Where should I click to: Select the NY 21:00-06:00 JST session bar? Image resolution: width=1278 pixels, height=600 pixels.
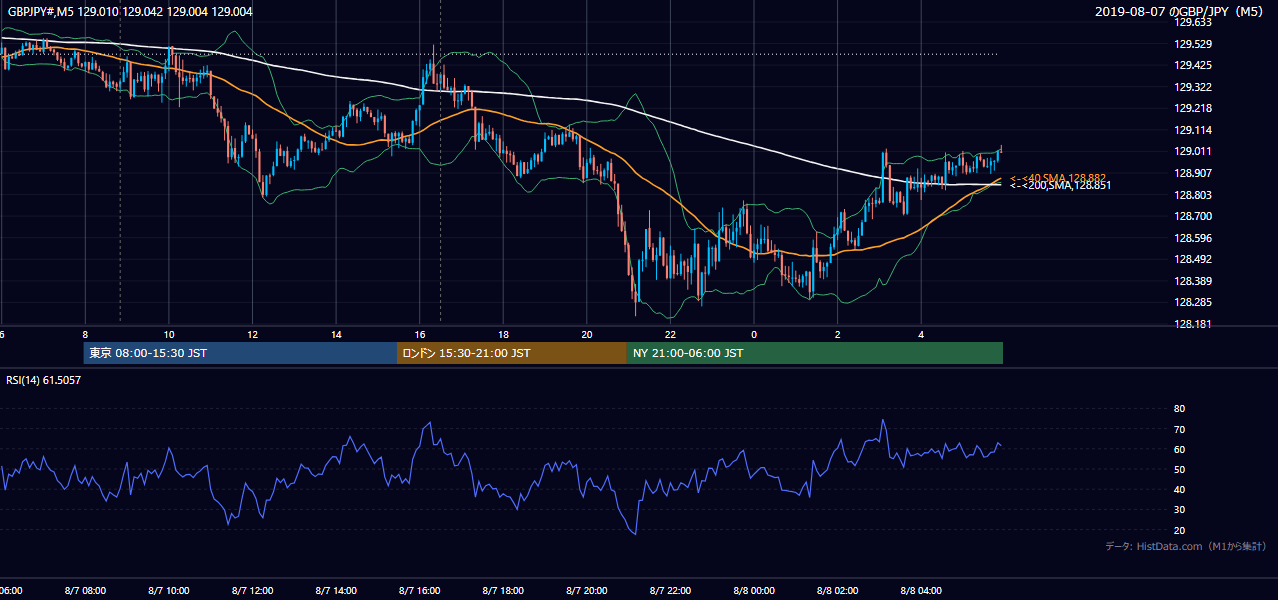(815, 353)
